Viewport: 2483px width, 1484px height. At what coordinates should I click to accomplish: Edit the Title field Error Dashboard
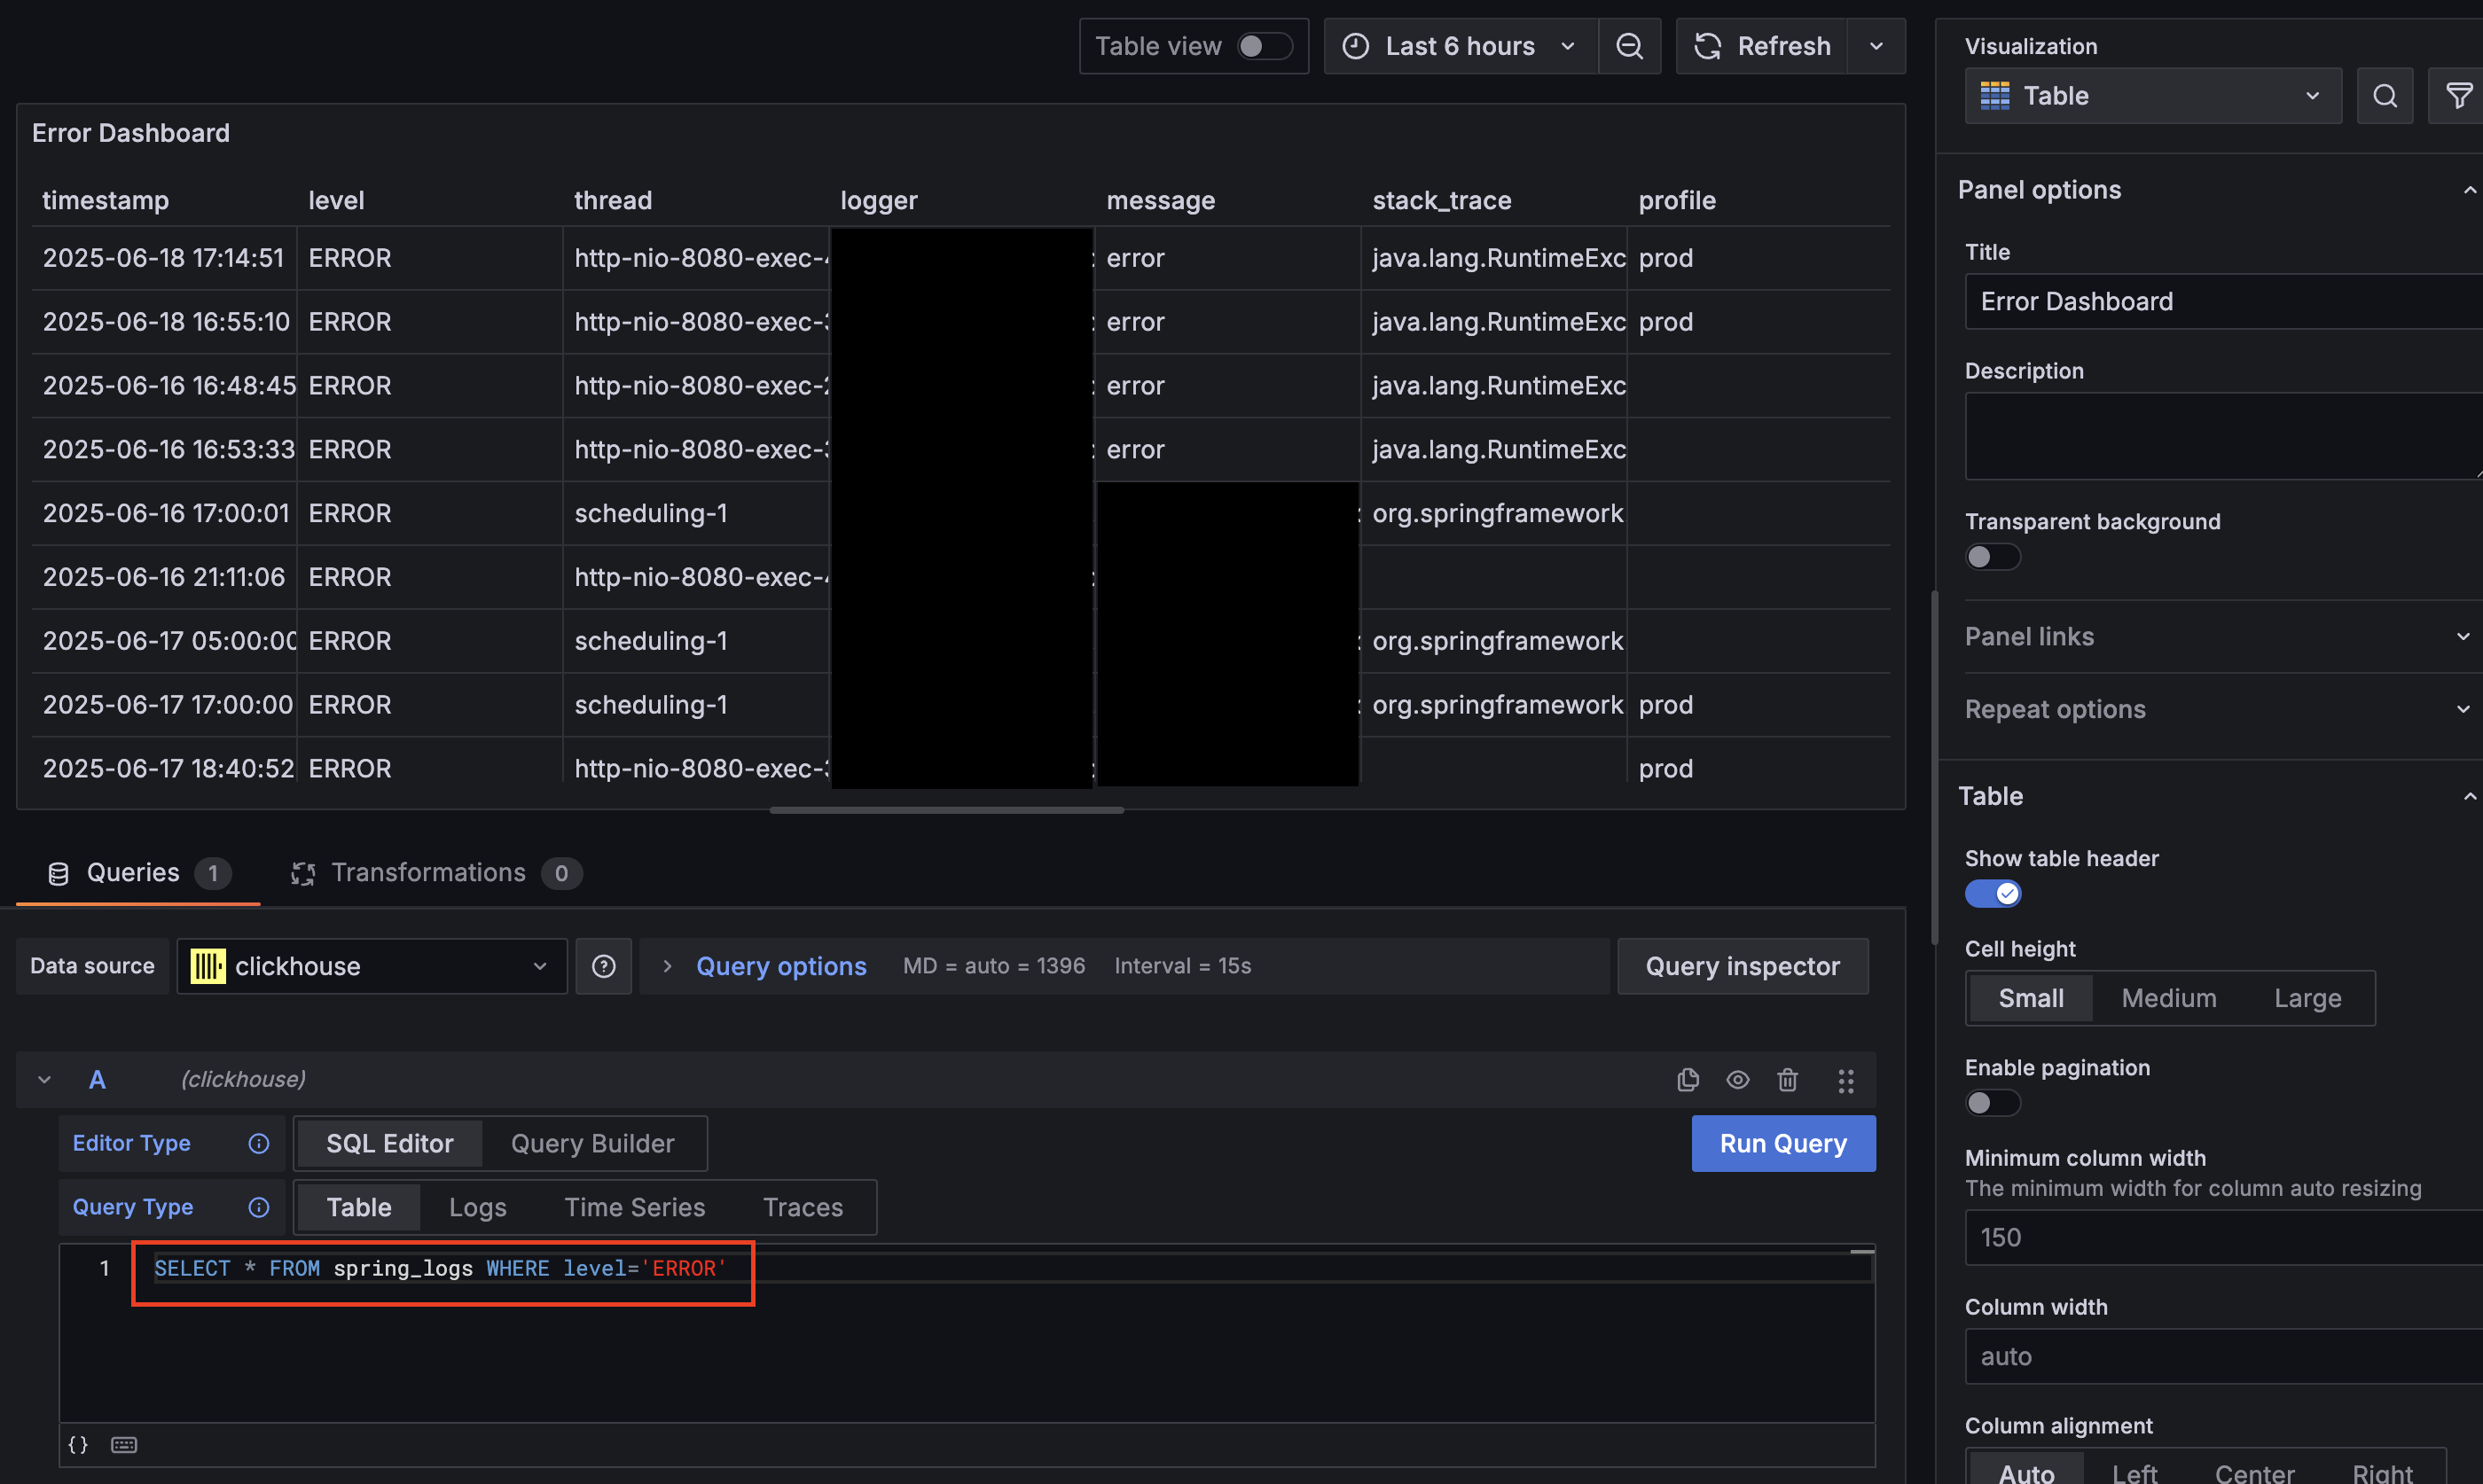2223,301
